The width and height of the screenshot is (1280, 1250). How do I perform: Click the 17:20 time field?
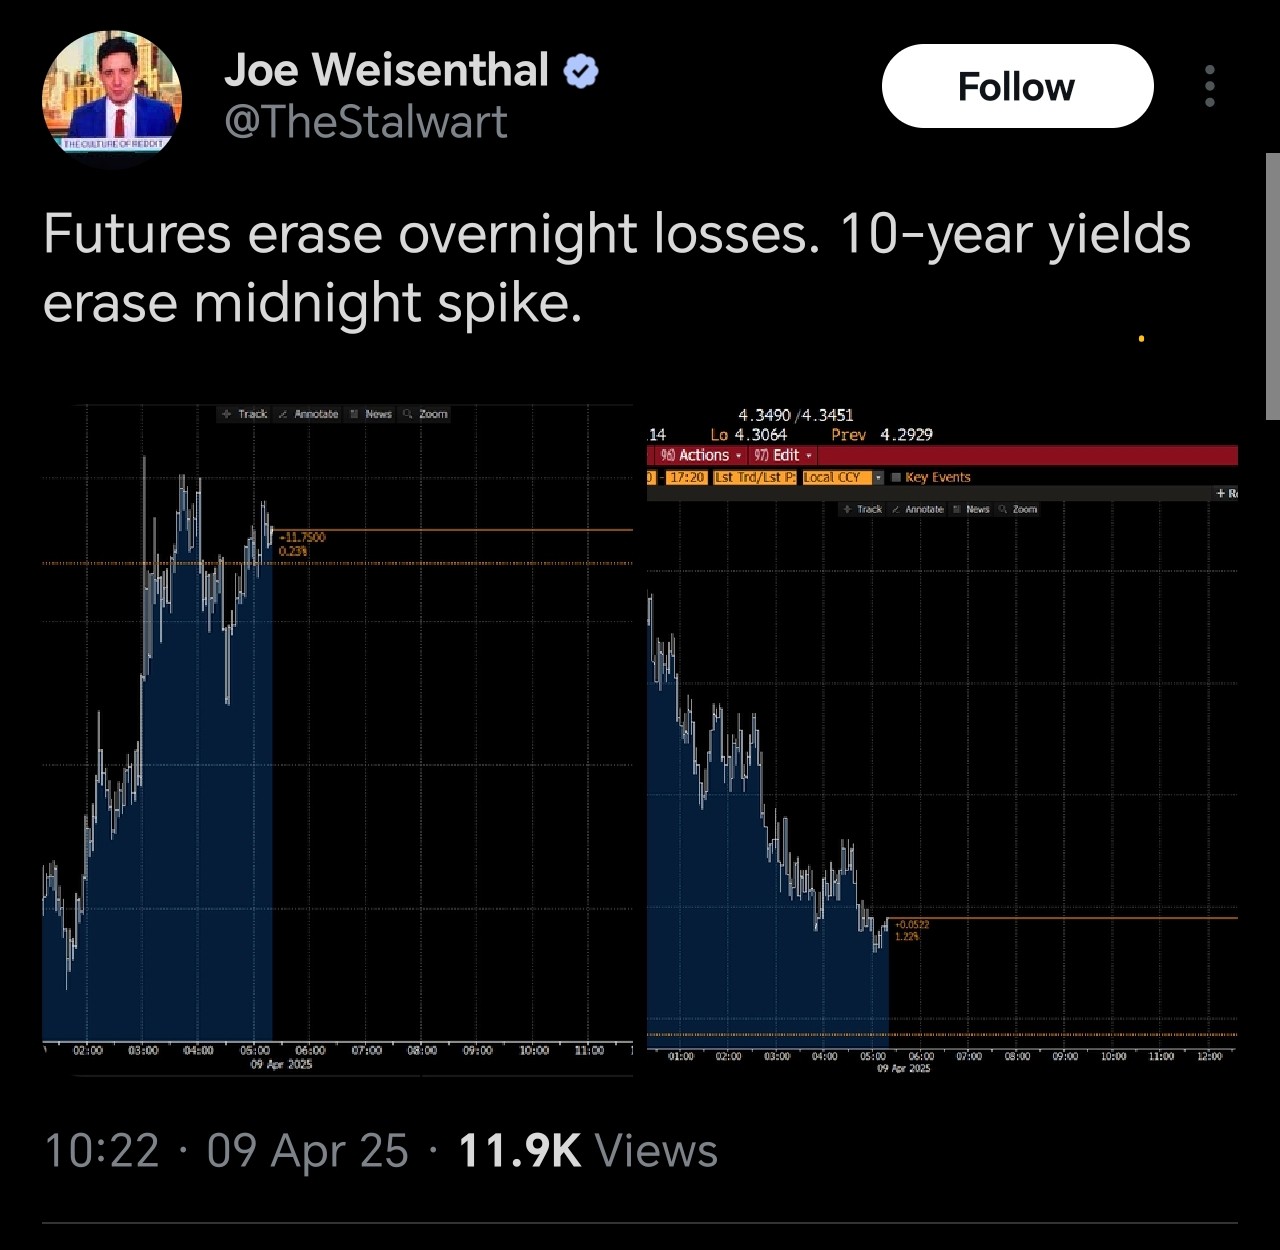click(687, 477)
